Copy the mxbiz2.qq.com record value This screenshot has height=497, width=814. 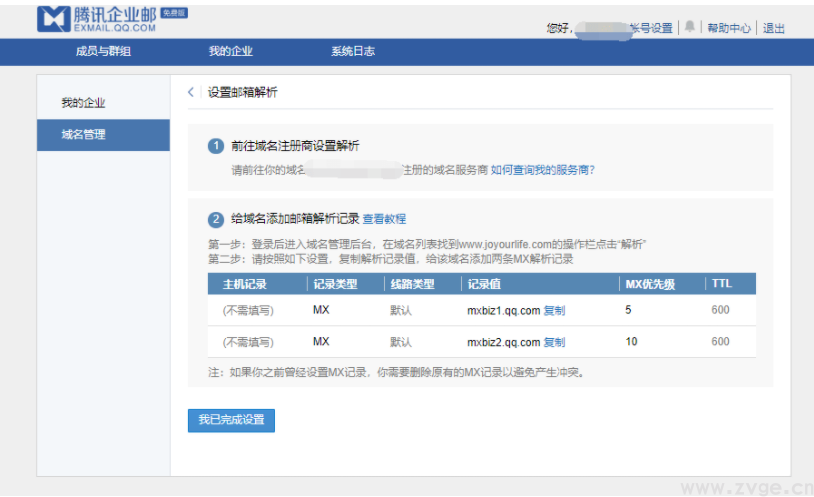[x=554, y=342]
